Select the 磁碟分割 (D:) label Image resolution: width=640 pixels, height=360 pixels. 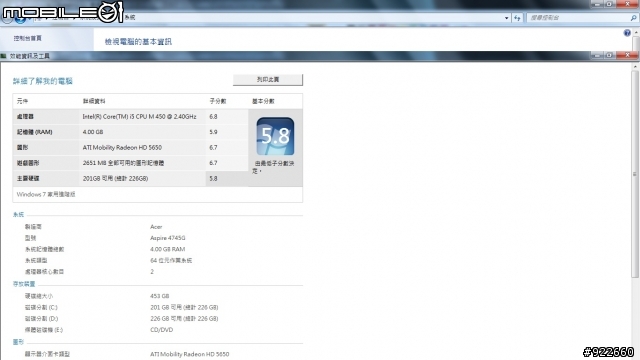(x=41, y=319)
